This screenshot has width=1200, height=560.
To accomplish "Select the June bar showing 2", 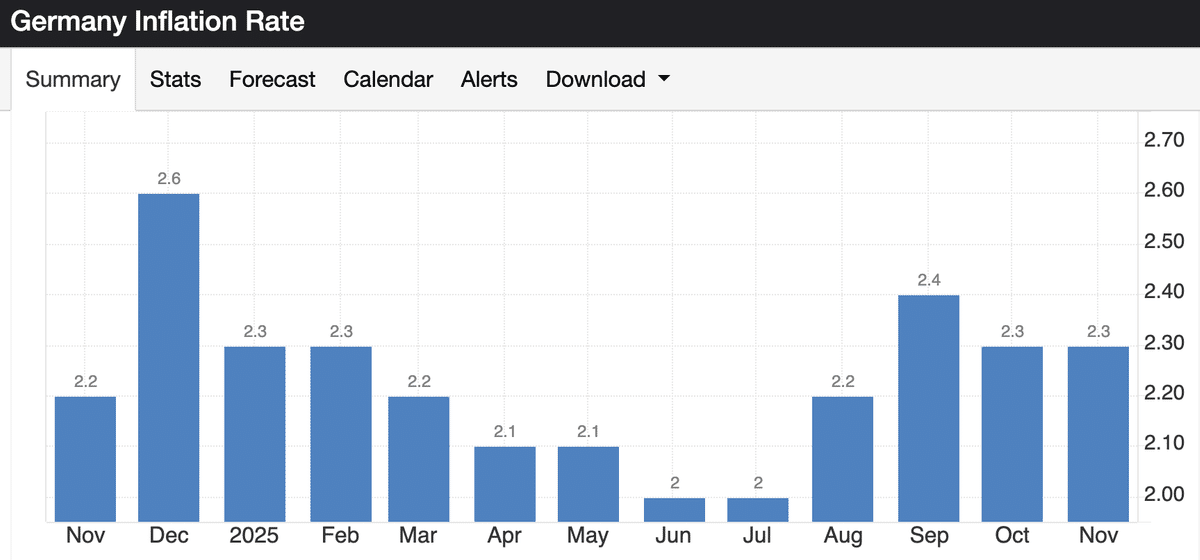I will [x=674, y=509].
